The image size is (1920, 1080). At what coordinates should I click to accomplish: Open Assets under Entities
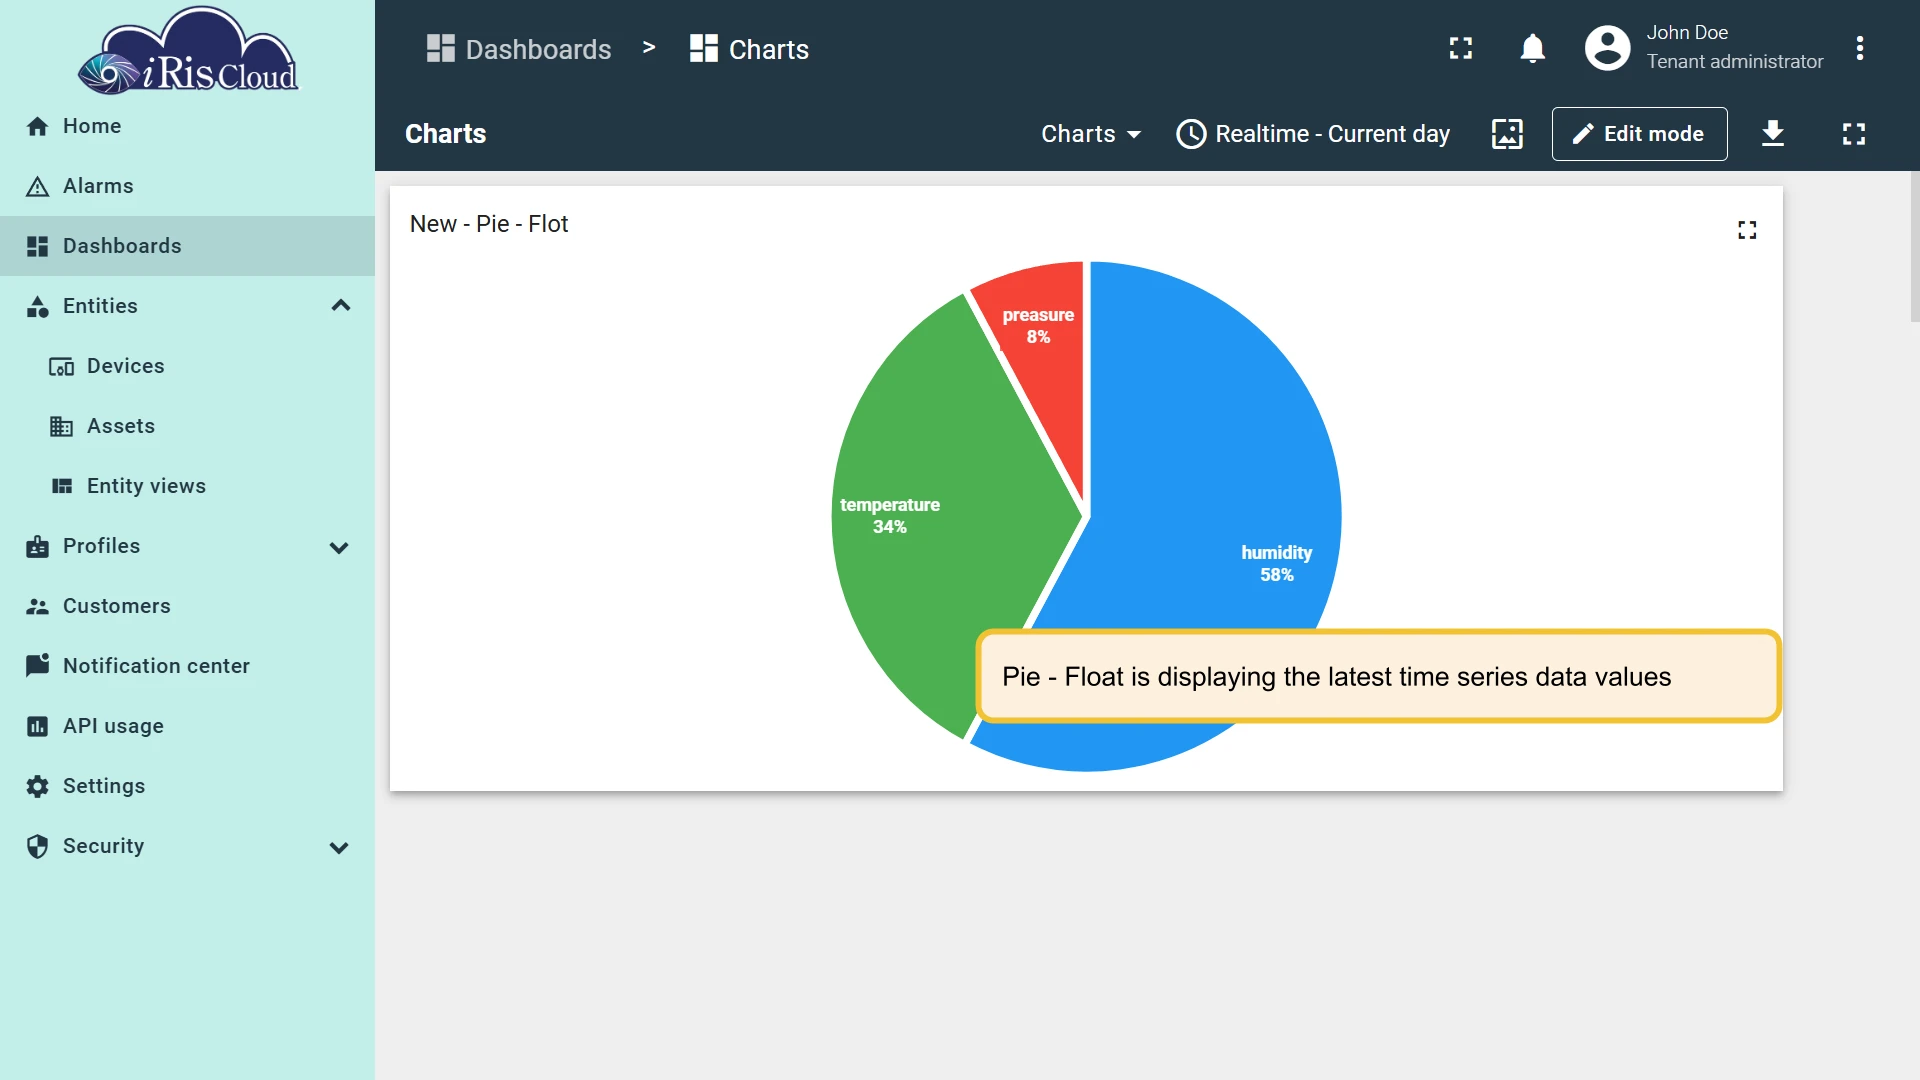coord(187,426)
